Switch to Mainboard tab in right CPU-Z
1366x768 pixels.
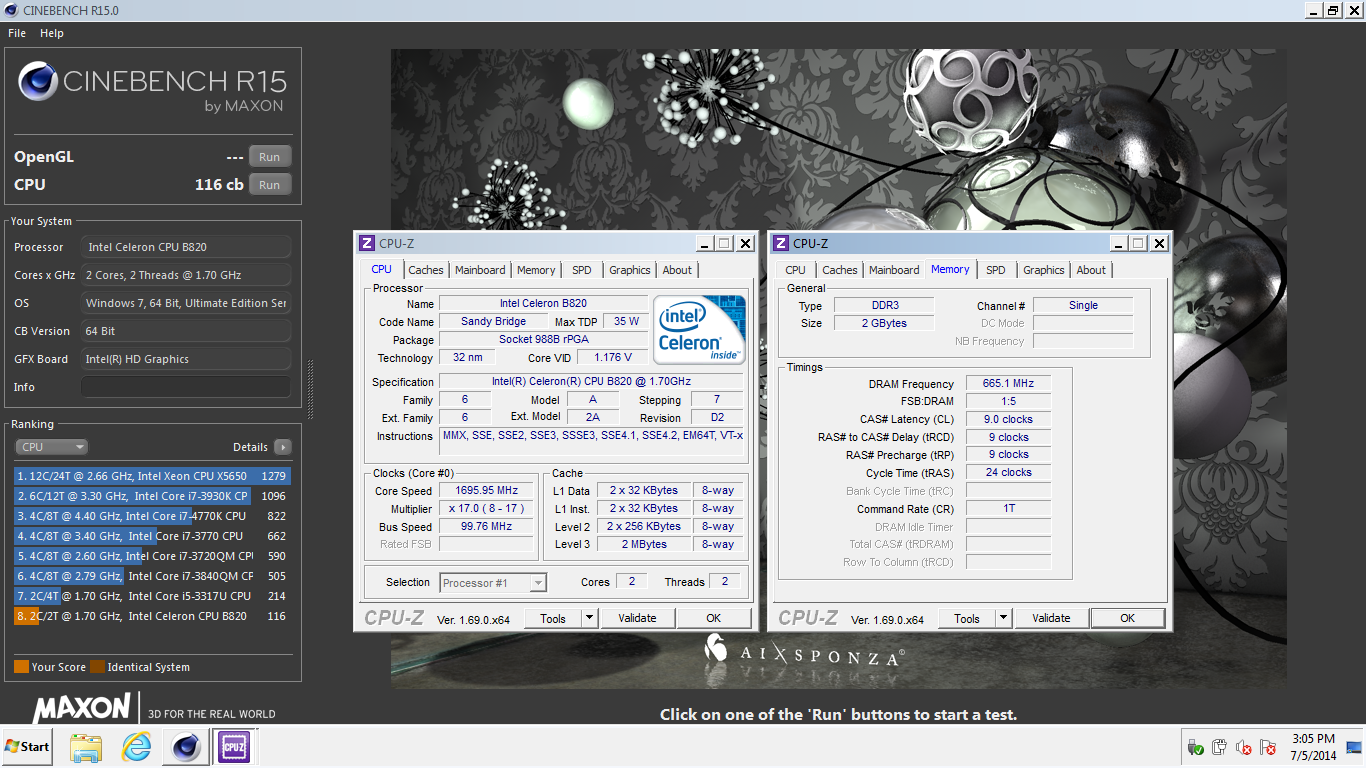tap(894, 270)
